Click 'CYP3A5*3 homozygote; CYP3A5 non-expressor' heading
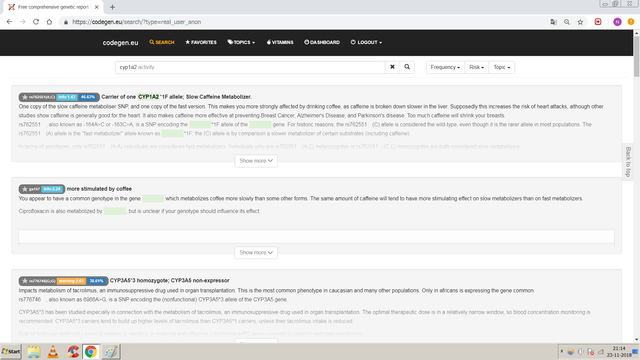The height and width of the screenshot is (360, 640). 169,281
